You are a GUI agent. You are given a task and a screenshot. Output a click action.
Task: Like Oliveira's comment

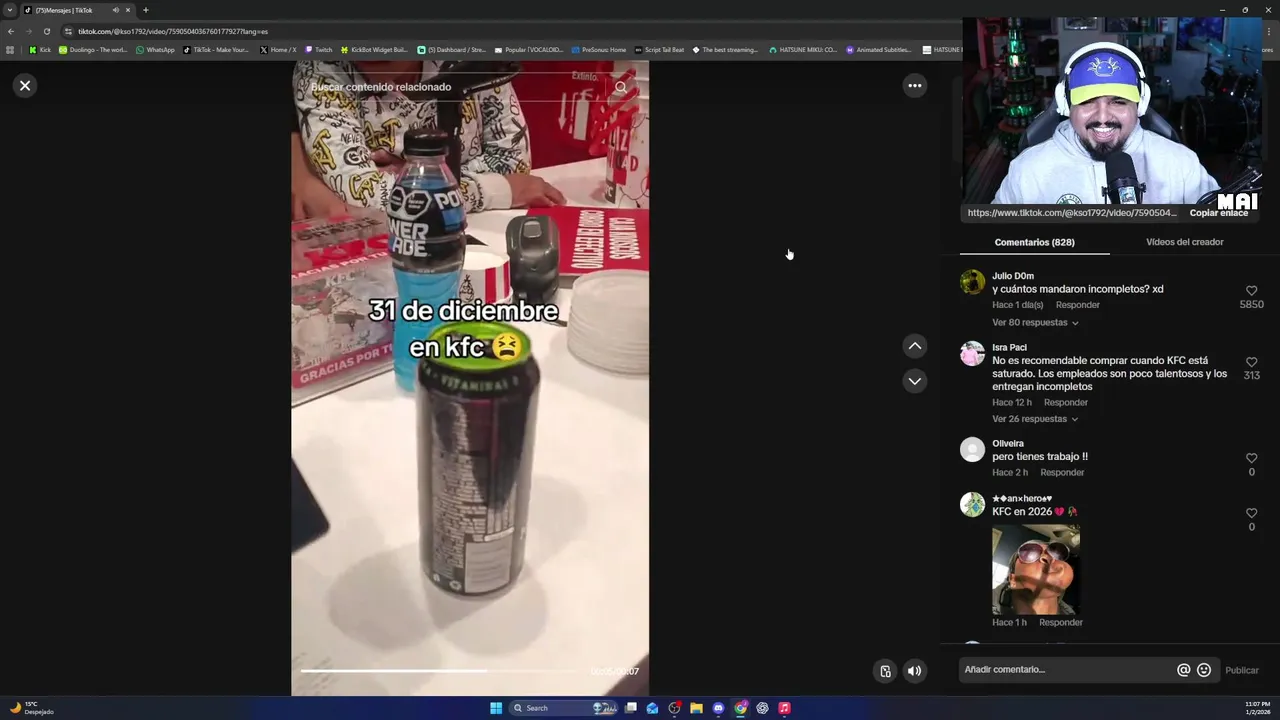1251,458
